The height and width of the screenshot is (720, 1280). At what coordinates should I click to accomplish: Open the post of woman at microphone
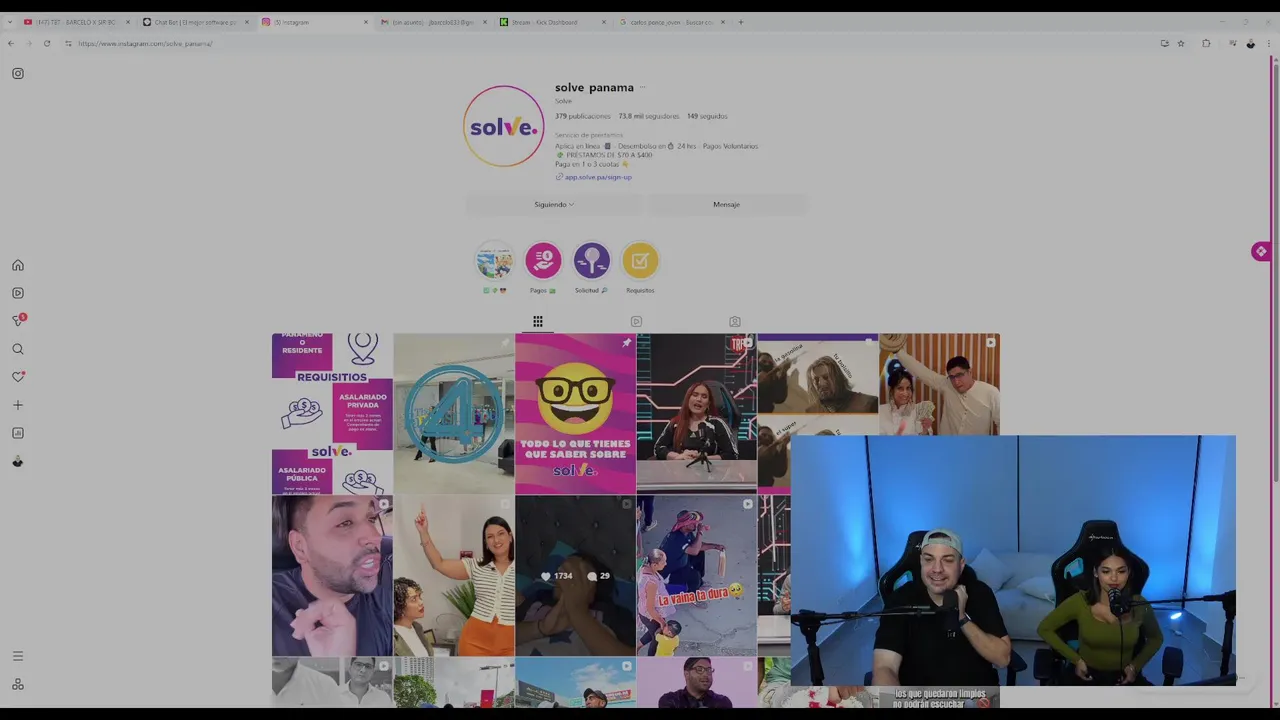696,413
